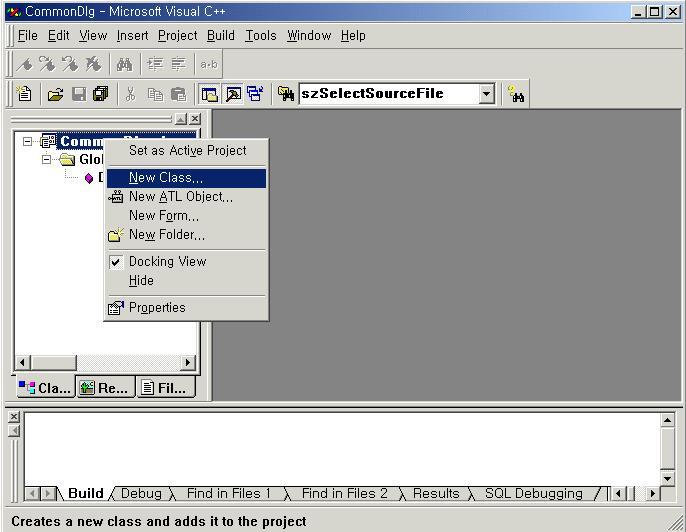Choose Hide in context menu

pyautogui.click(x=186, y=280)
